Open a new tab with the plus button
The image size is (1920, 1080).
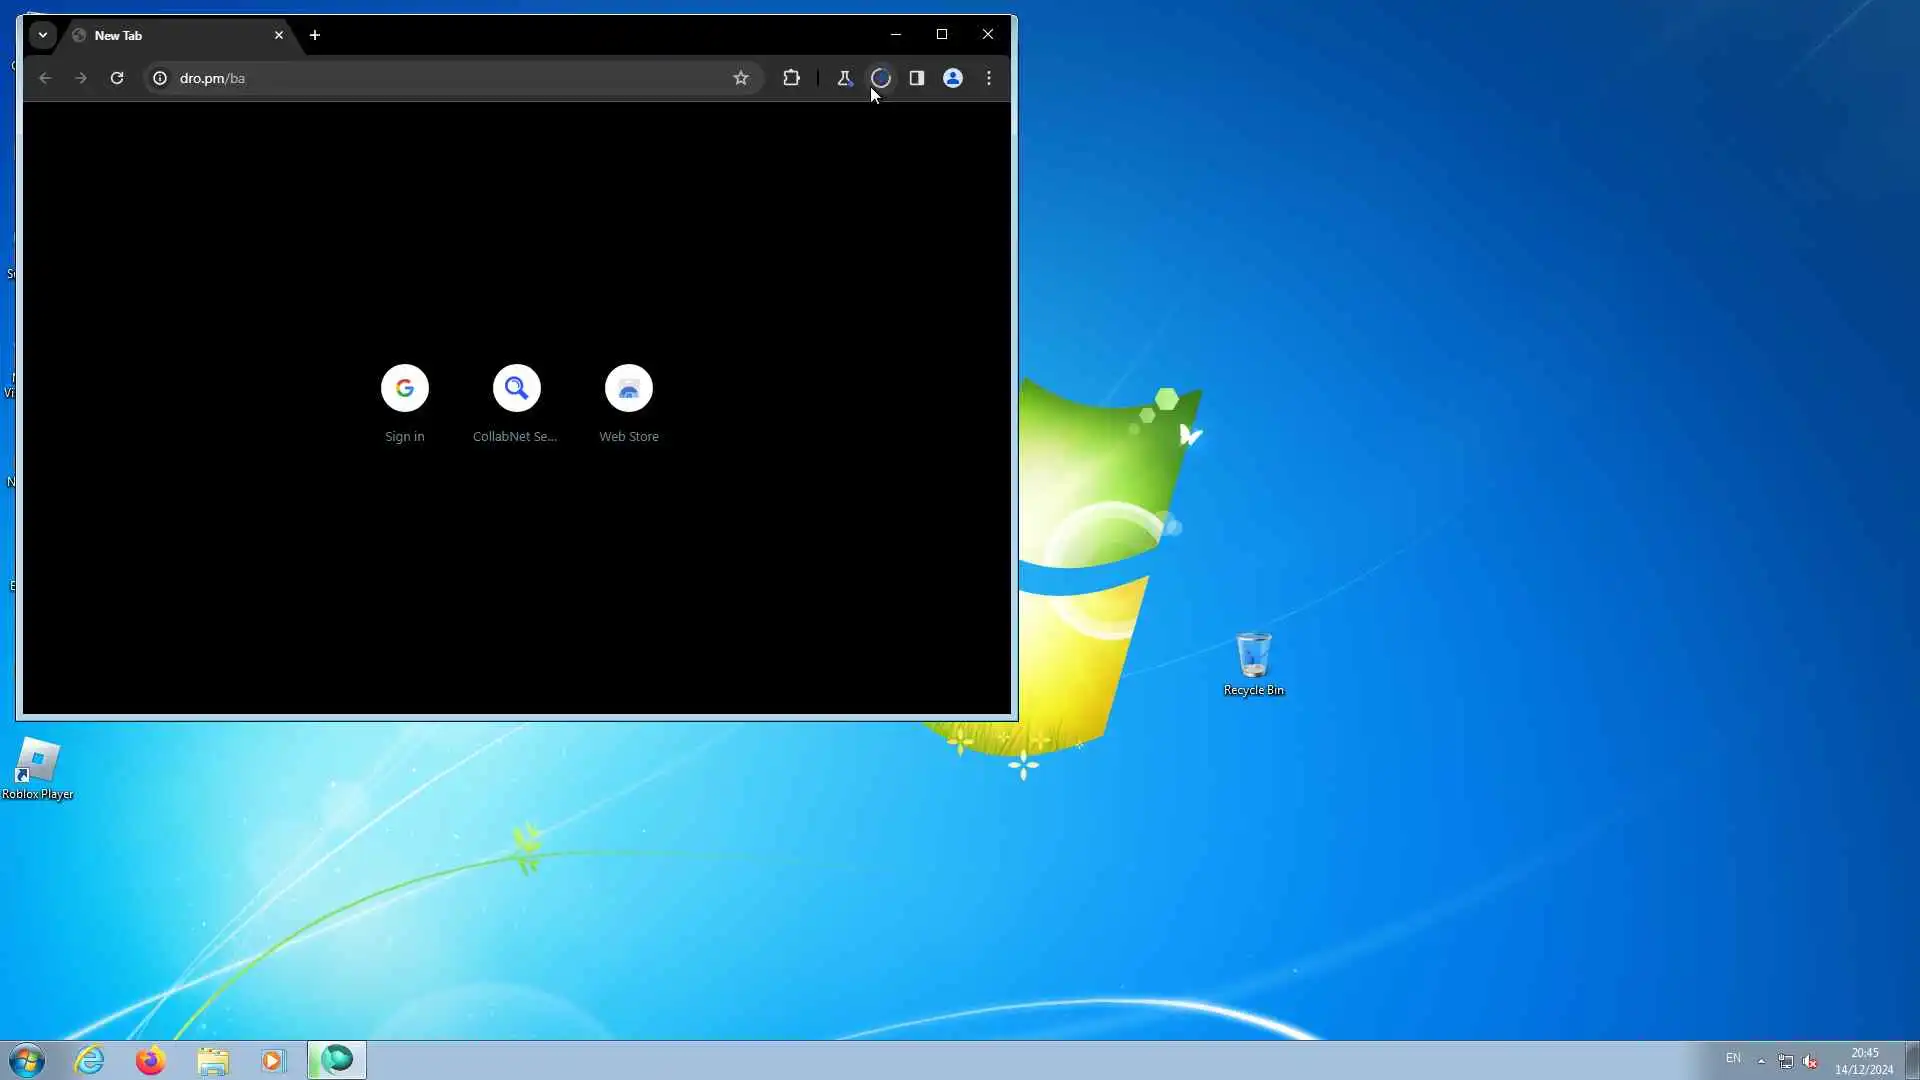tap(315, 35)
